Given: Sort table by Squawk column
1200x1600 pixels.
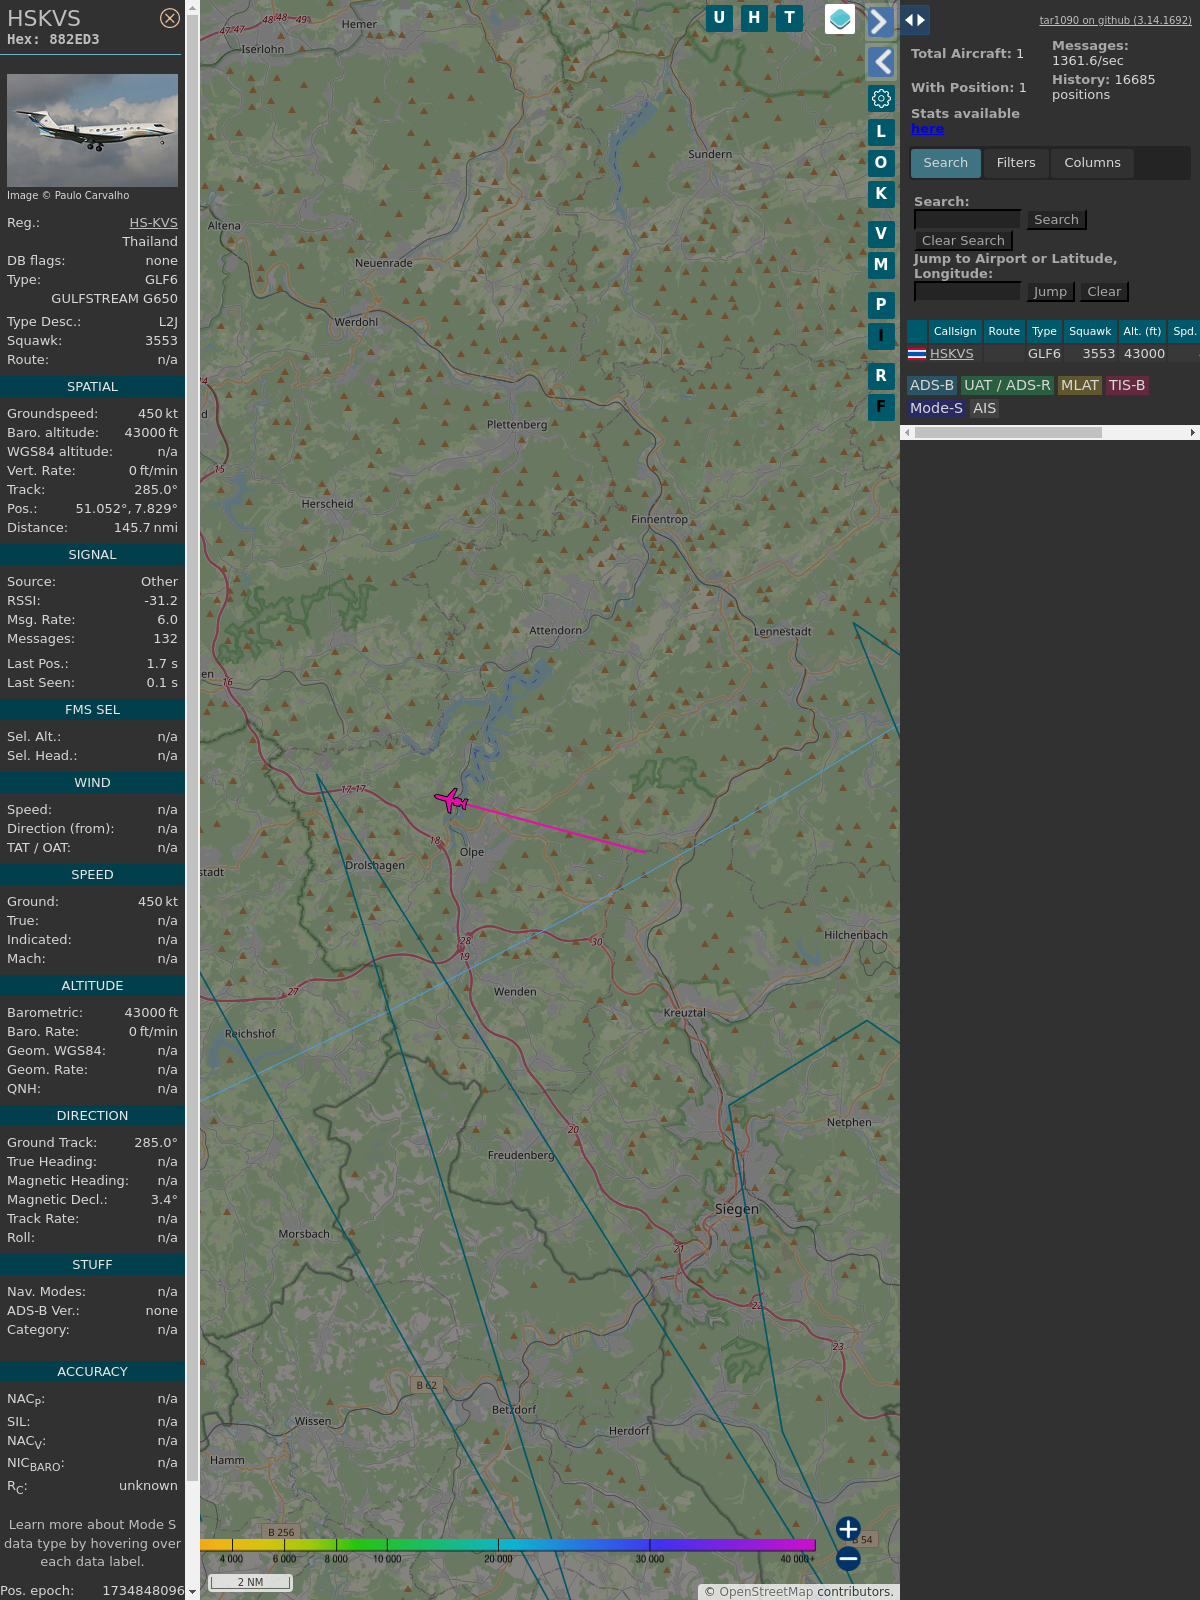Looking at the screenshot, I should (x=1090, y=331).
